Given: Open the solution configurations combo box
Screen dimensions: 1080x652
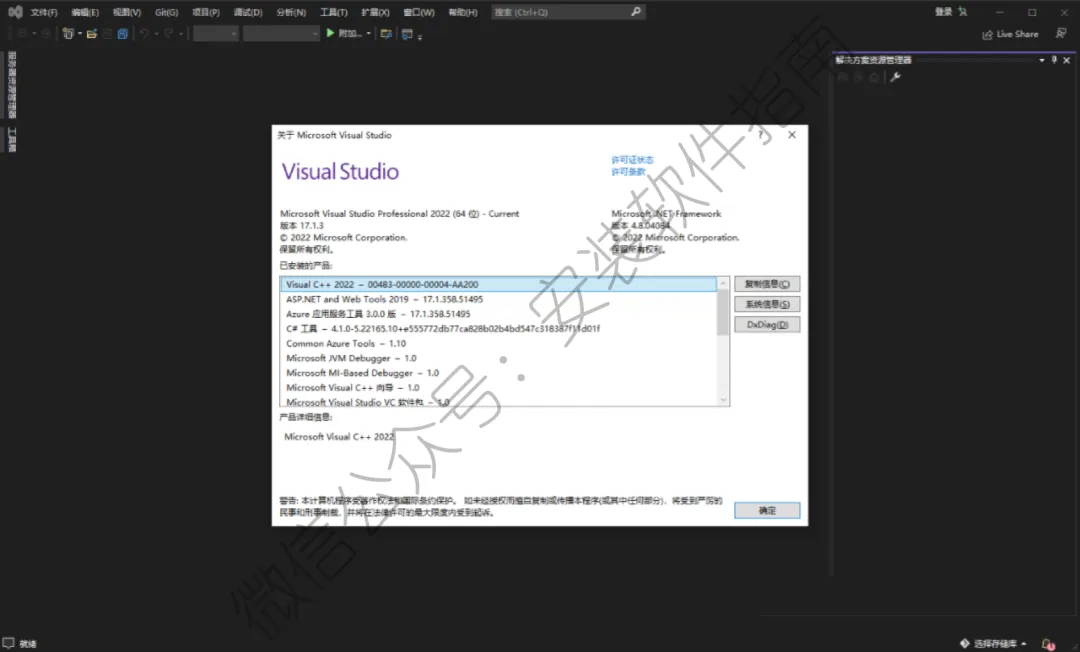Looking at the screenshot, I should 216,33.
